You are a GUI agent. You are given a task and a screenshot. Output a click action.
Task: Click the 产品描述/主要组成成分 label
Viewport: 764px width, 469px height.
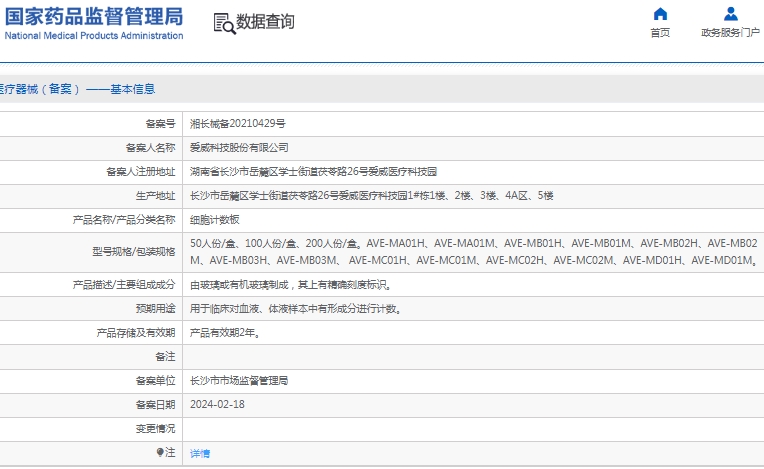point(124,284)
